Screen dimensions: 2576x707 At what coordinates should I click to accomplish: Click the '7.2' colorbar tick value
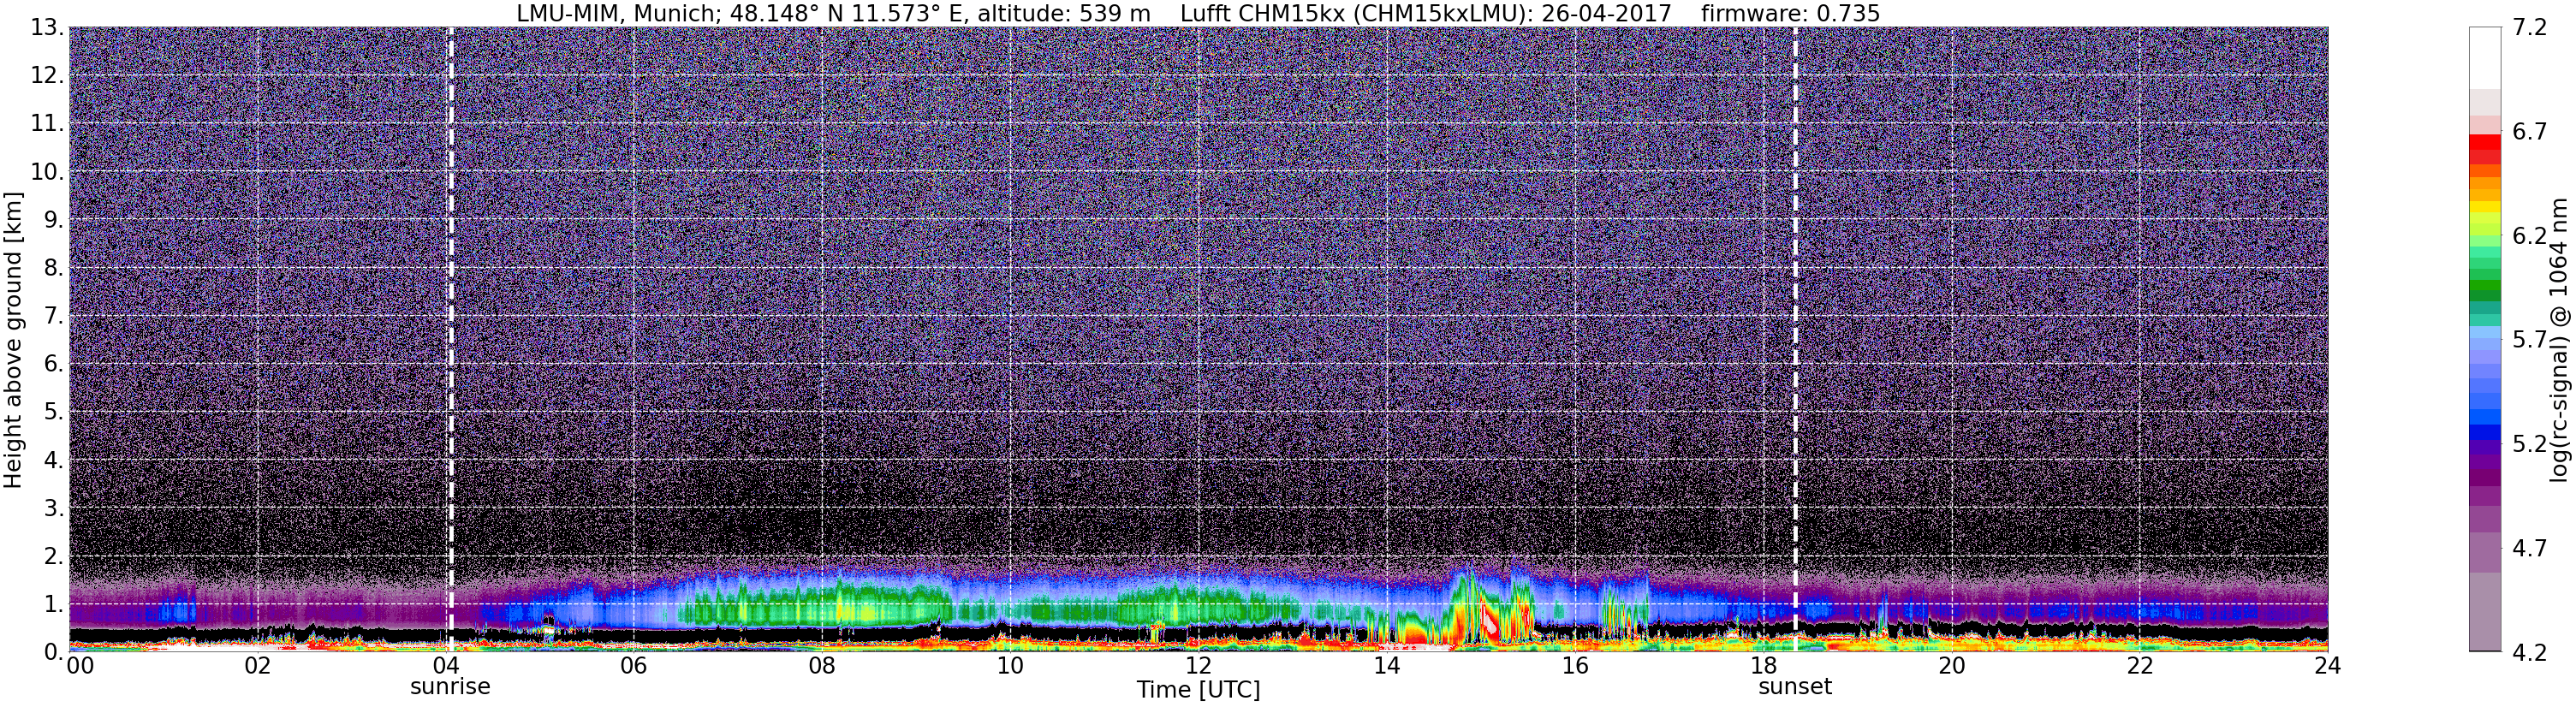[x=2529, y=28]
